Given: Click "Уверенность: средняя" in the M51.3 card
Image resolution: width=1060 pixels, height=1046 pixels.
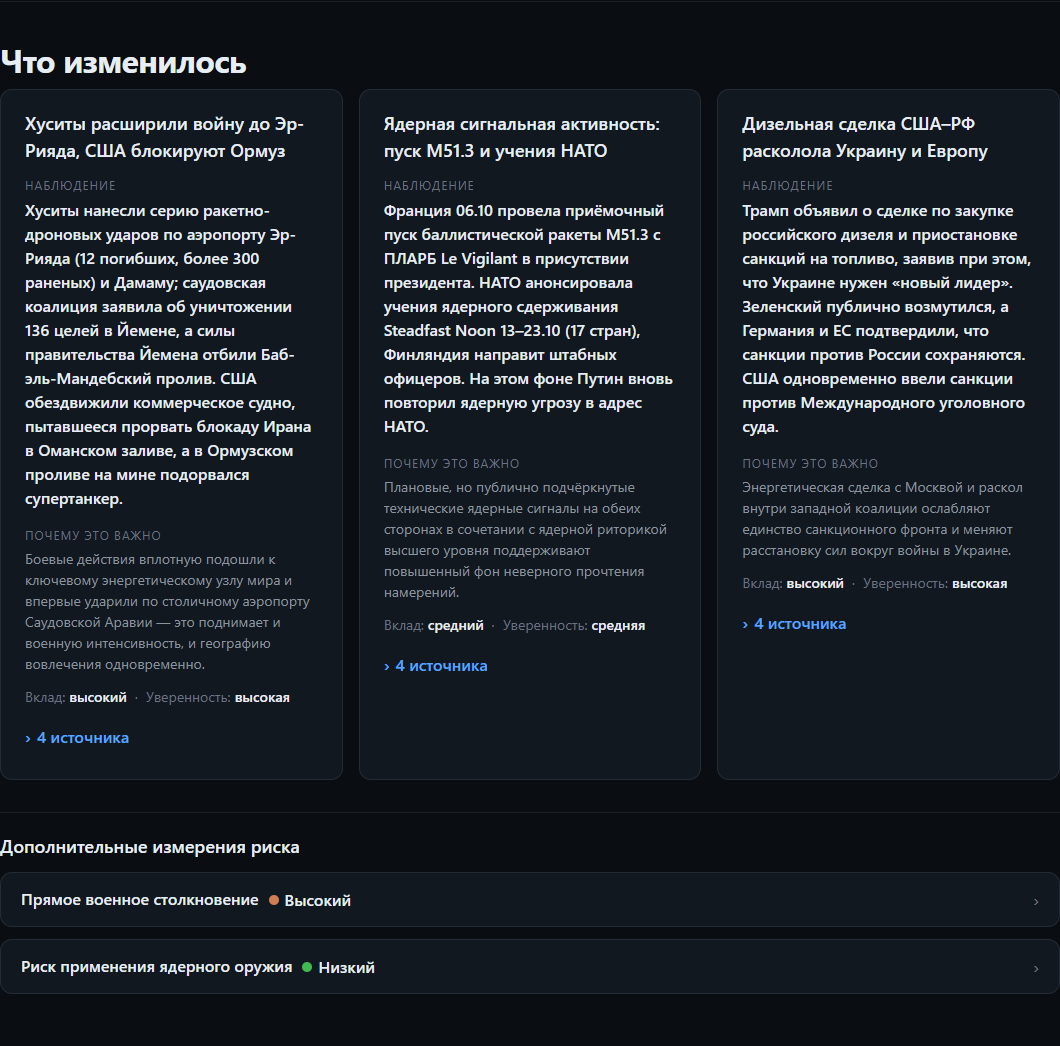Looking at the screenshot, I should 574,626.
